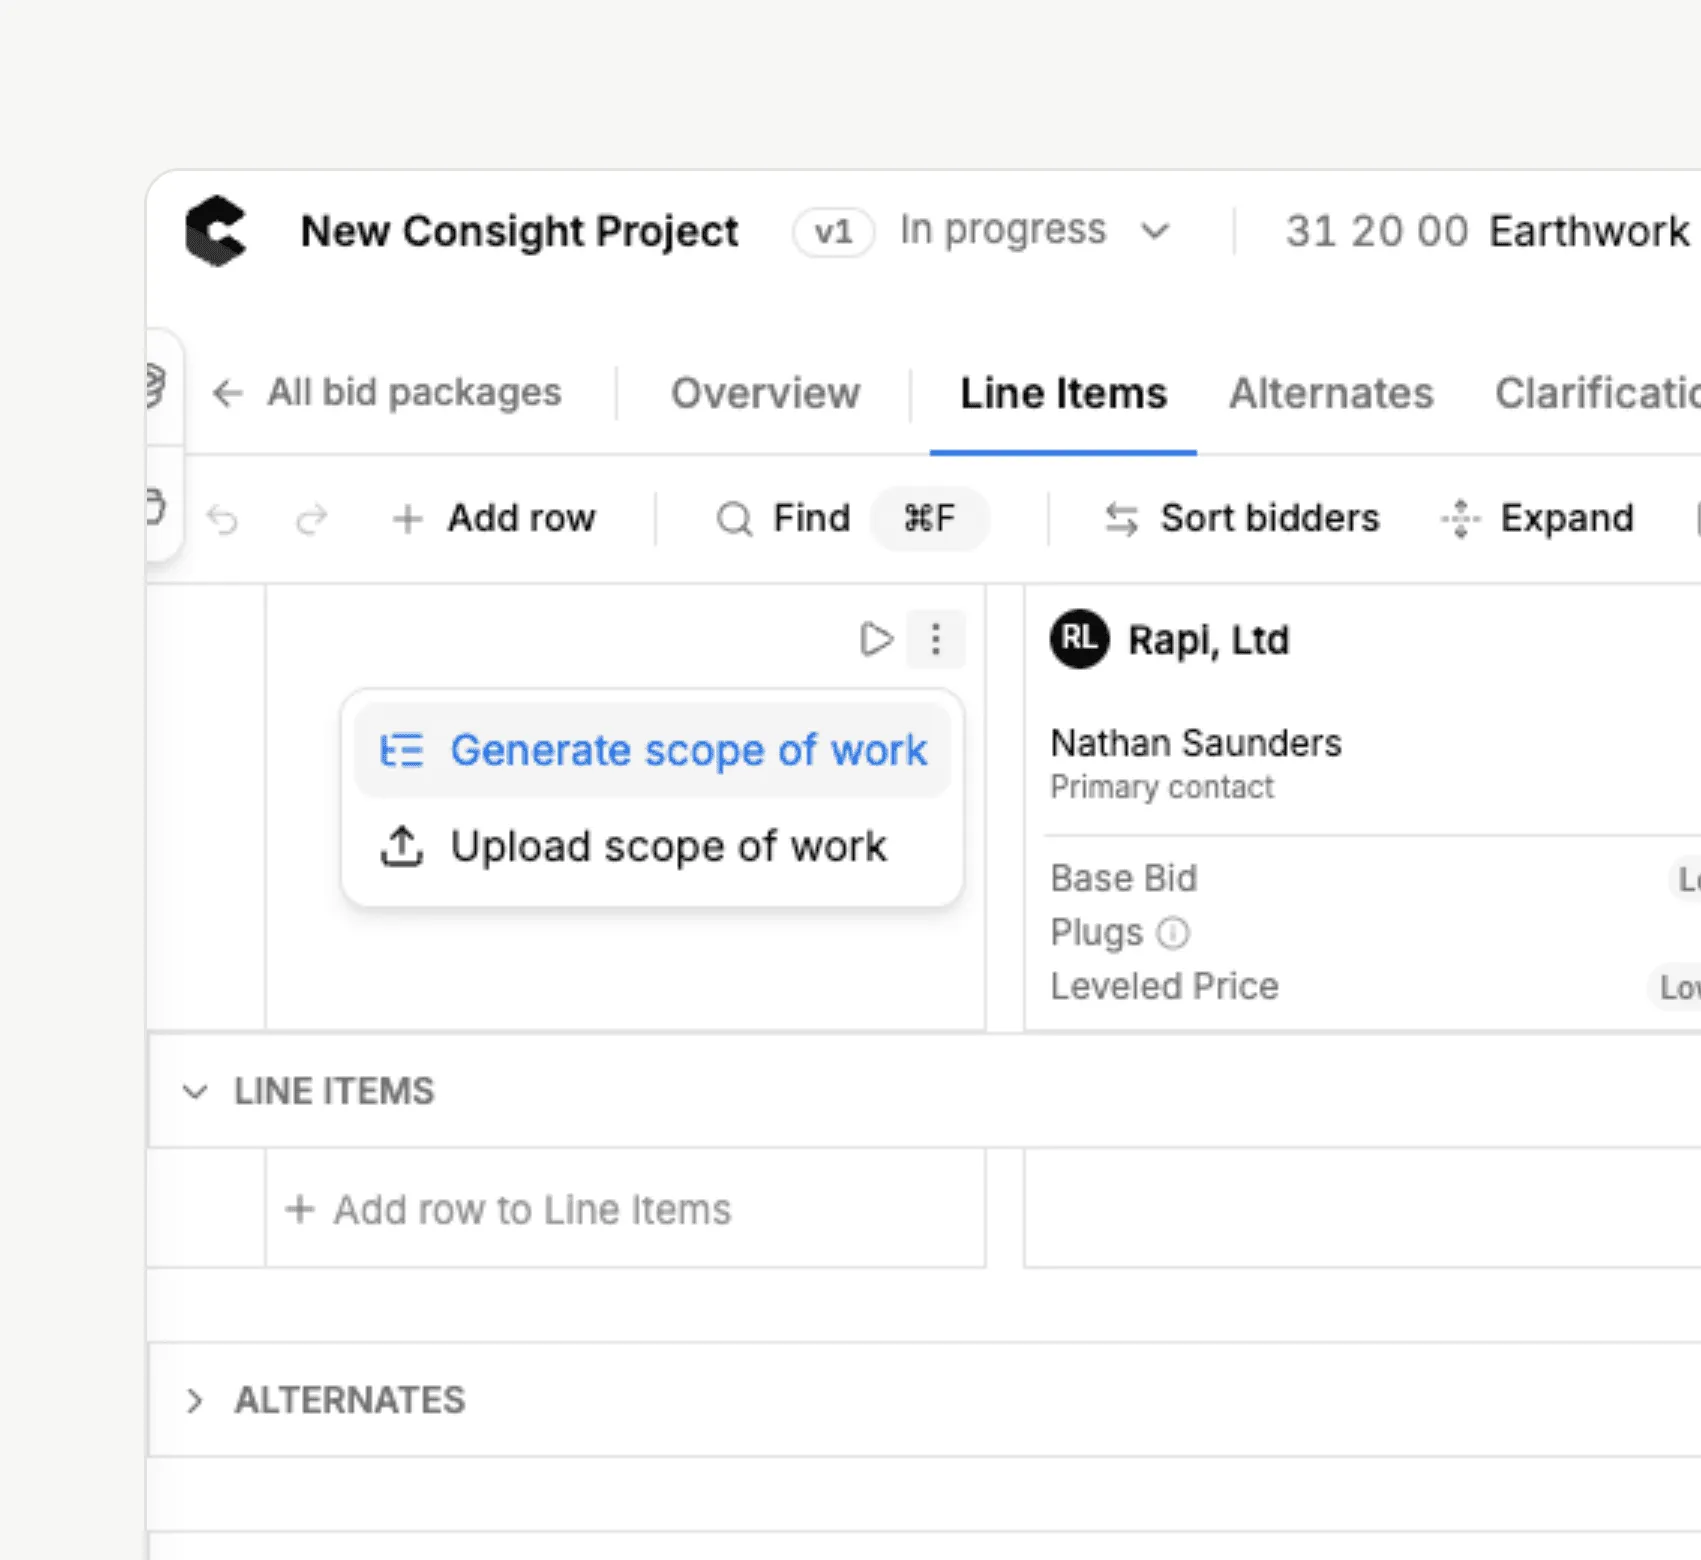
Task: Open the Alternates tab
Action: (x=1331, y=393)
